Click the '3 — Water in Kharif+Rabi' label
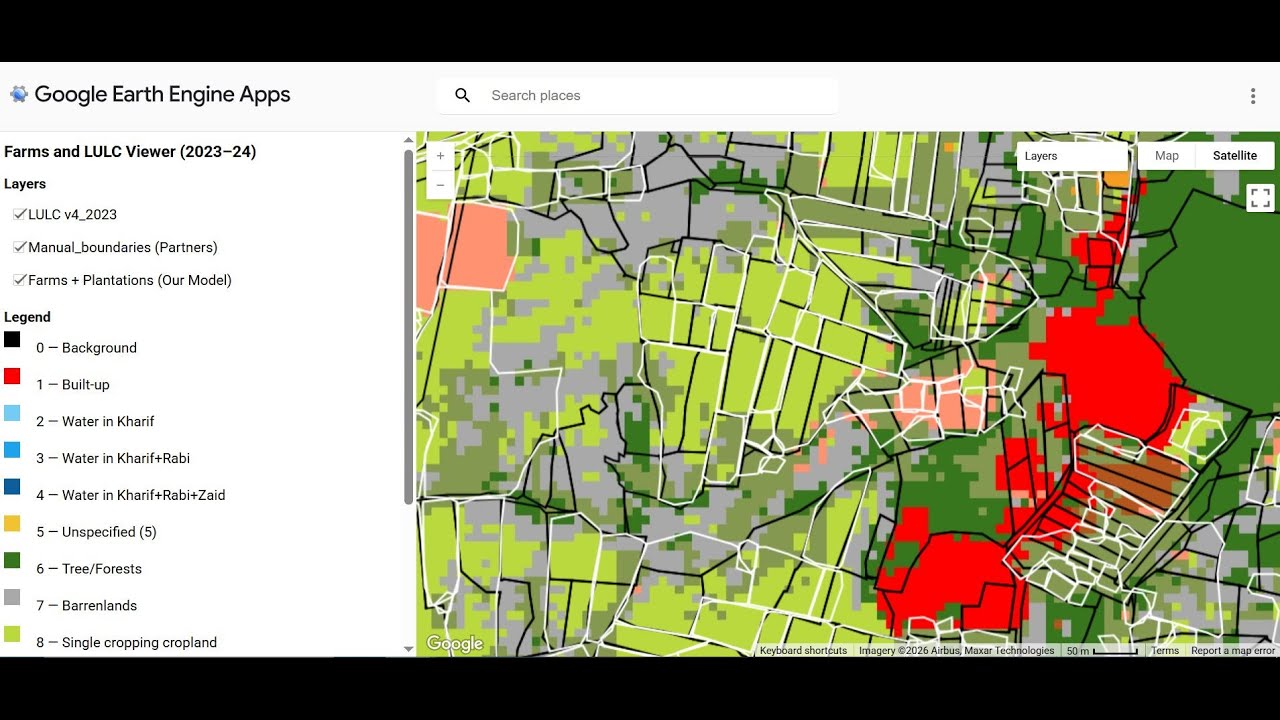Screen dimensions: 1280x720 pyautogui.click(x=113, y=459)
